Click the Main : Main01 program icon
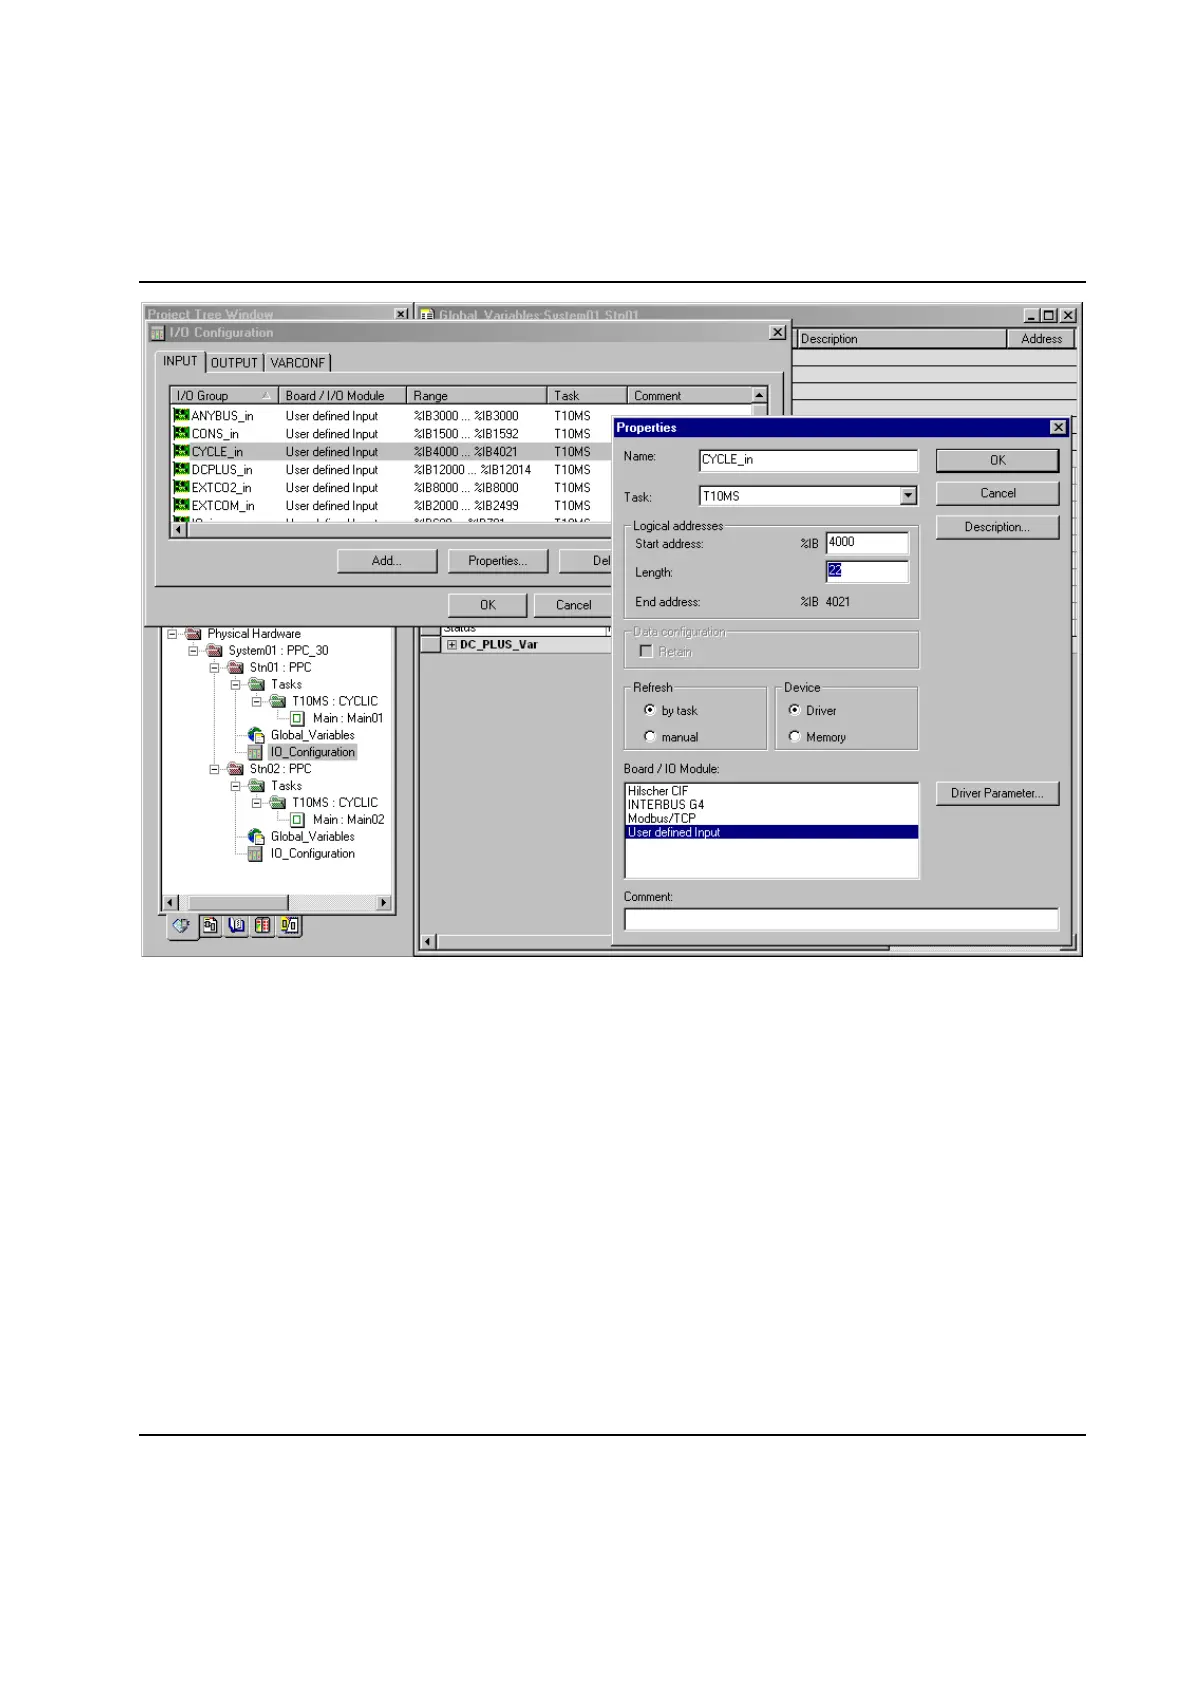 tap(297, 718)
